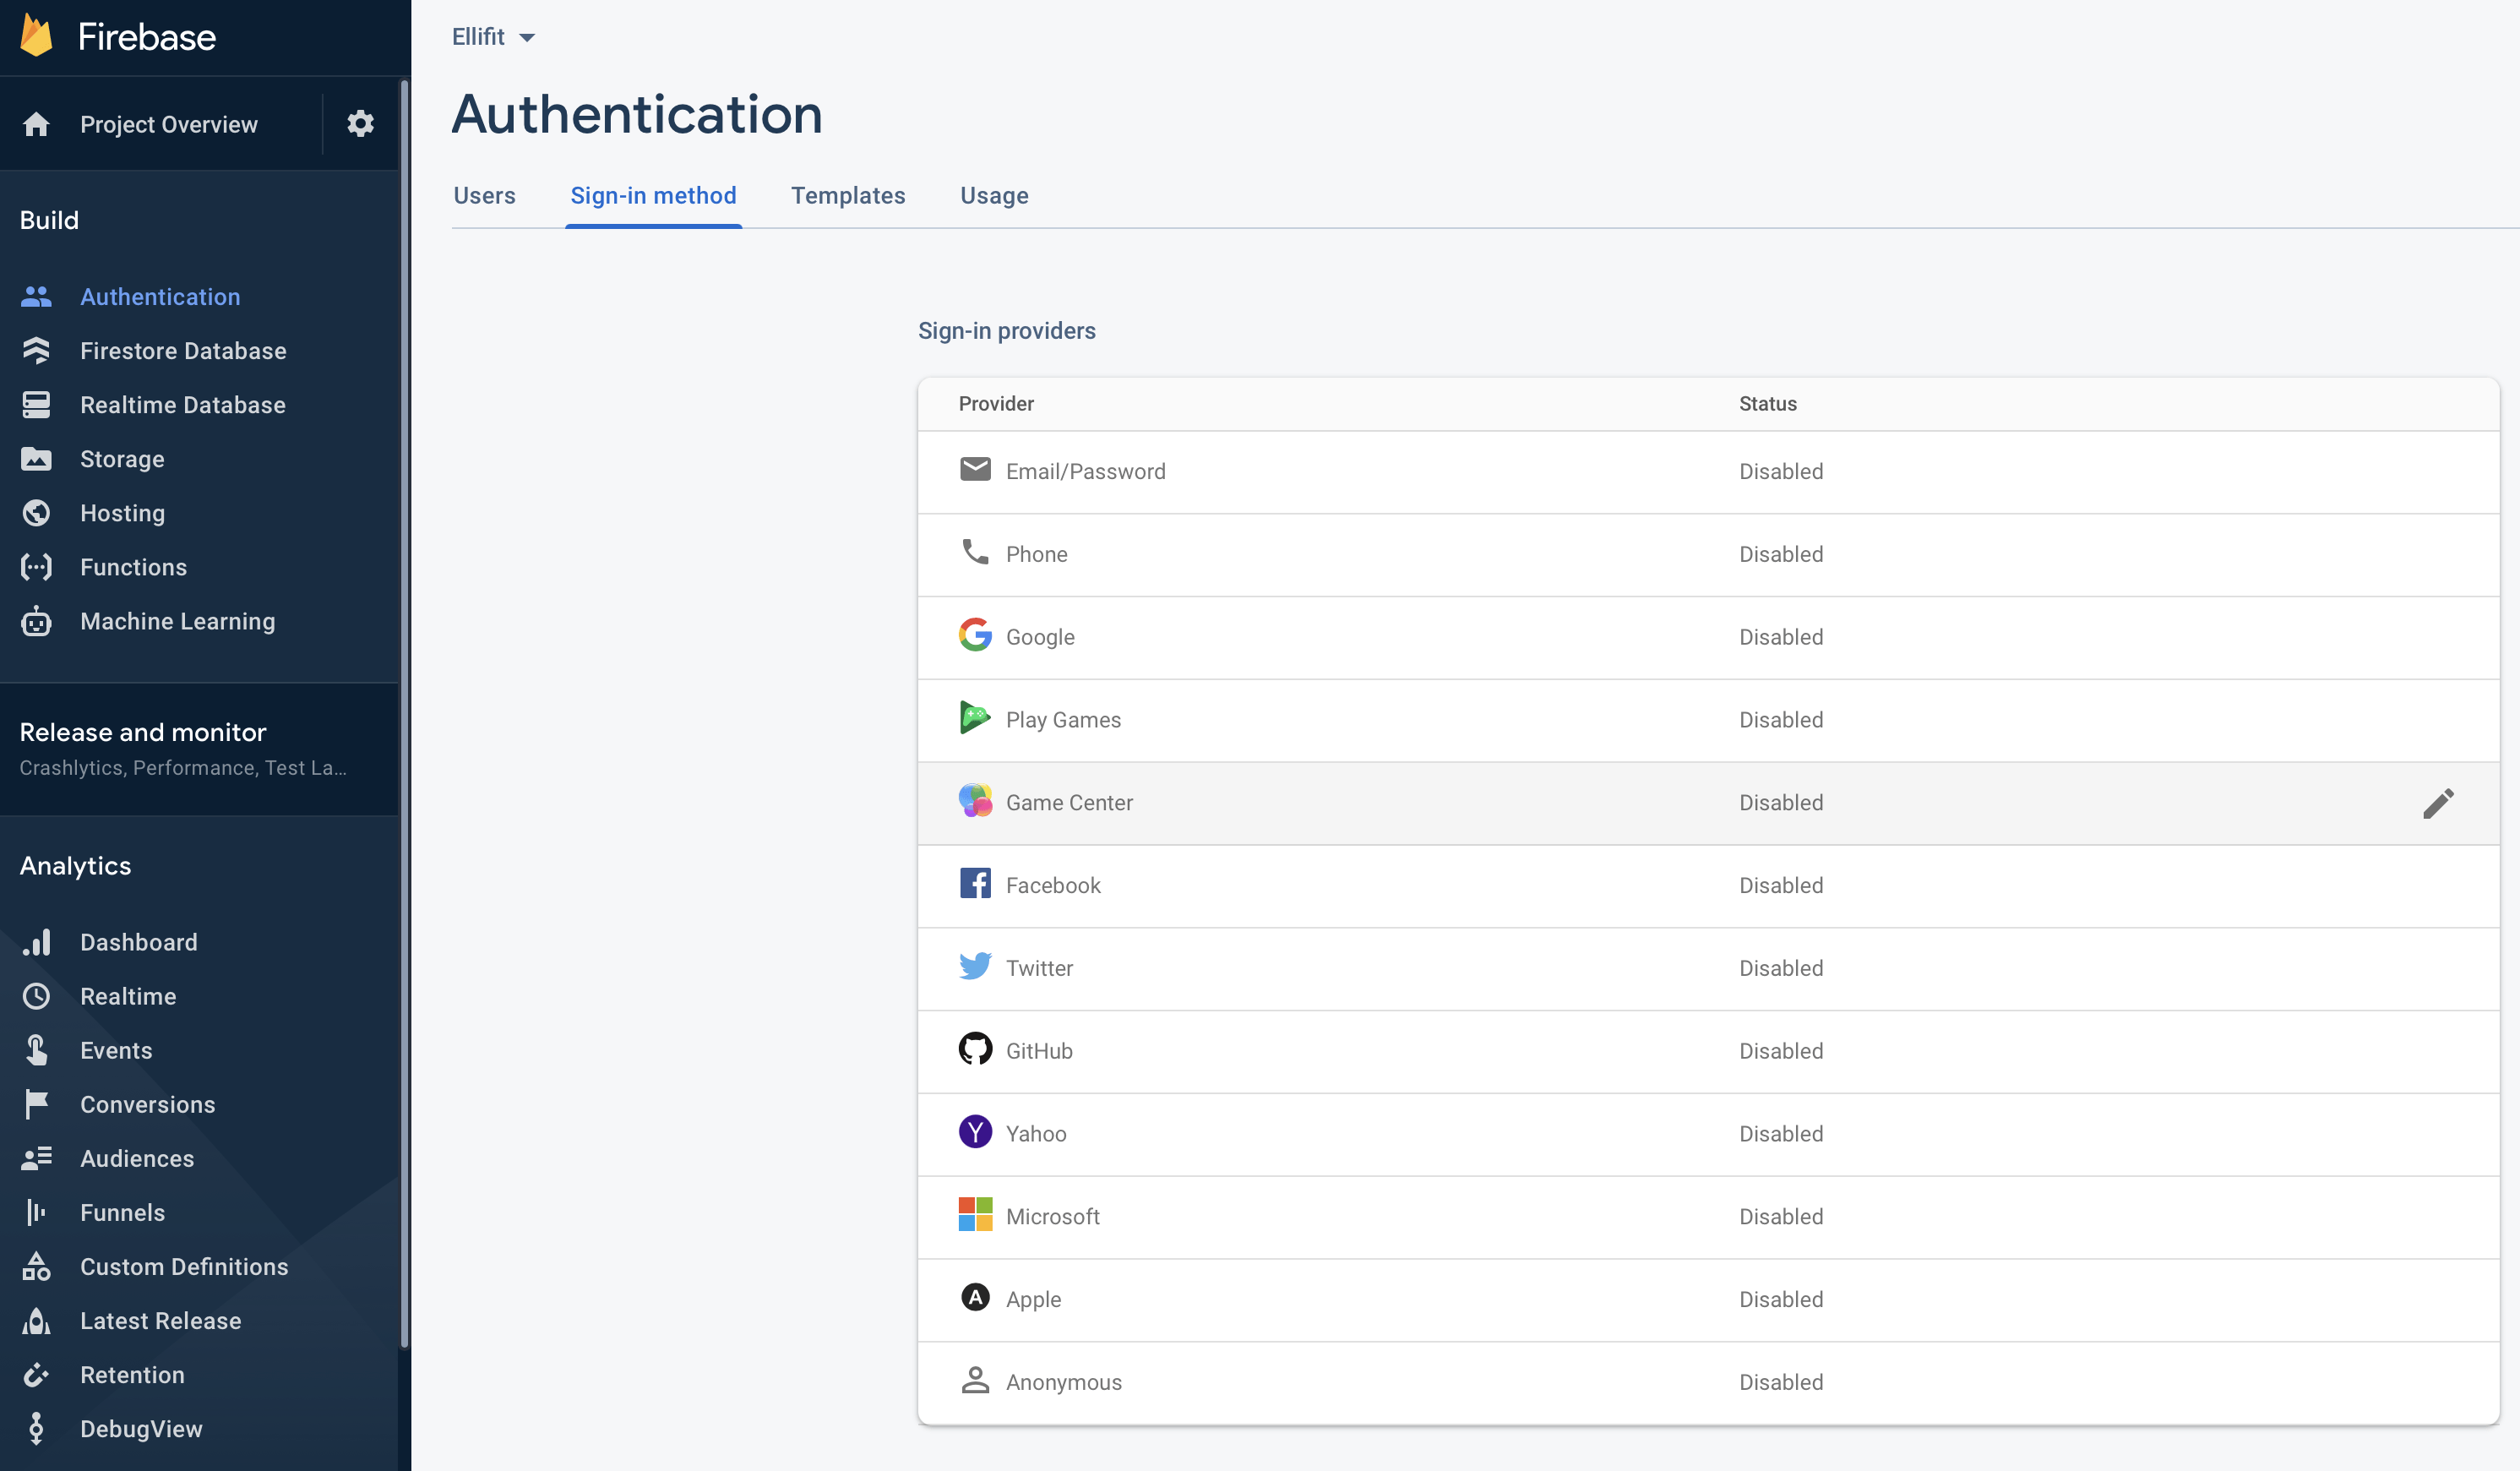
Task: Click the Apple provider logo
Action: (x=975, y=1297)
